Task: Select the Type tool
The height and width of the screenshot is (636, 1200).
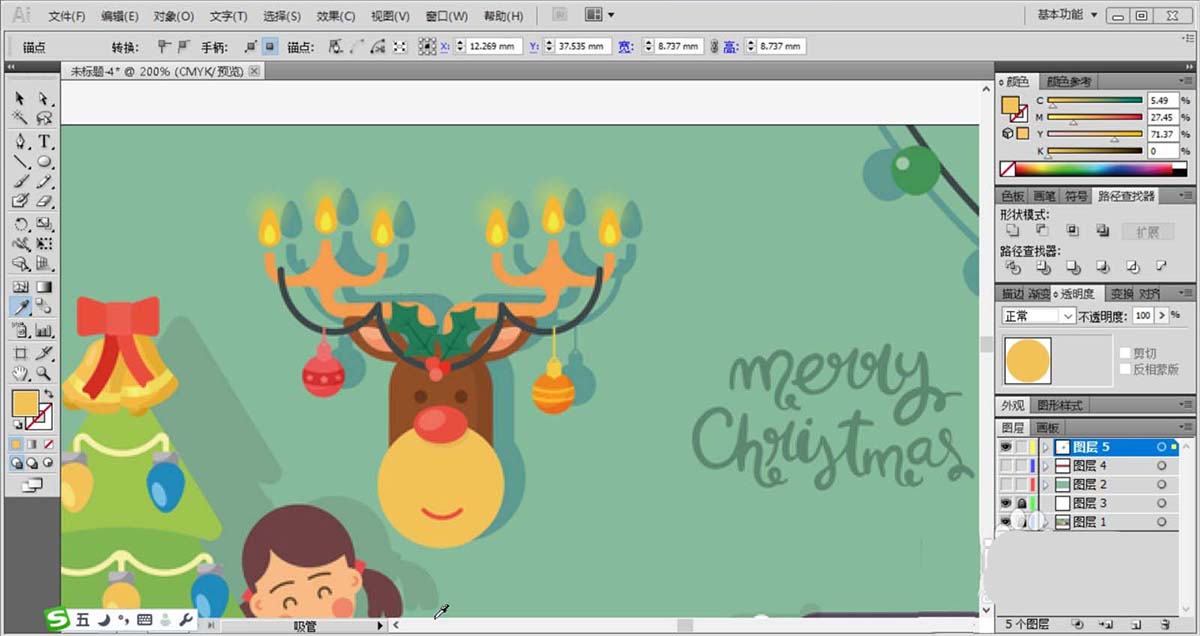Action: [44, 141]
